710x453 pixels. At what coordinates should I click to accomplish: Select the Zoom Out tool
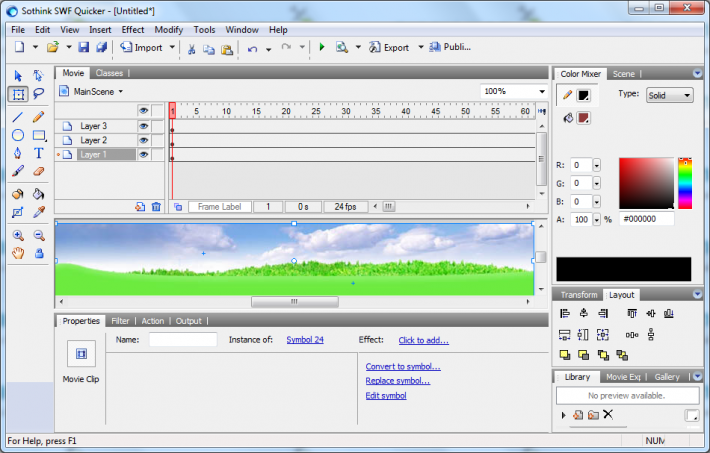pos(39,235)
